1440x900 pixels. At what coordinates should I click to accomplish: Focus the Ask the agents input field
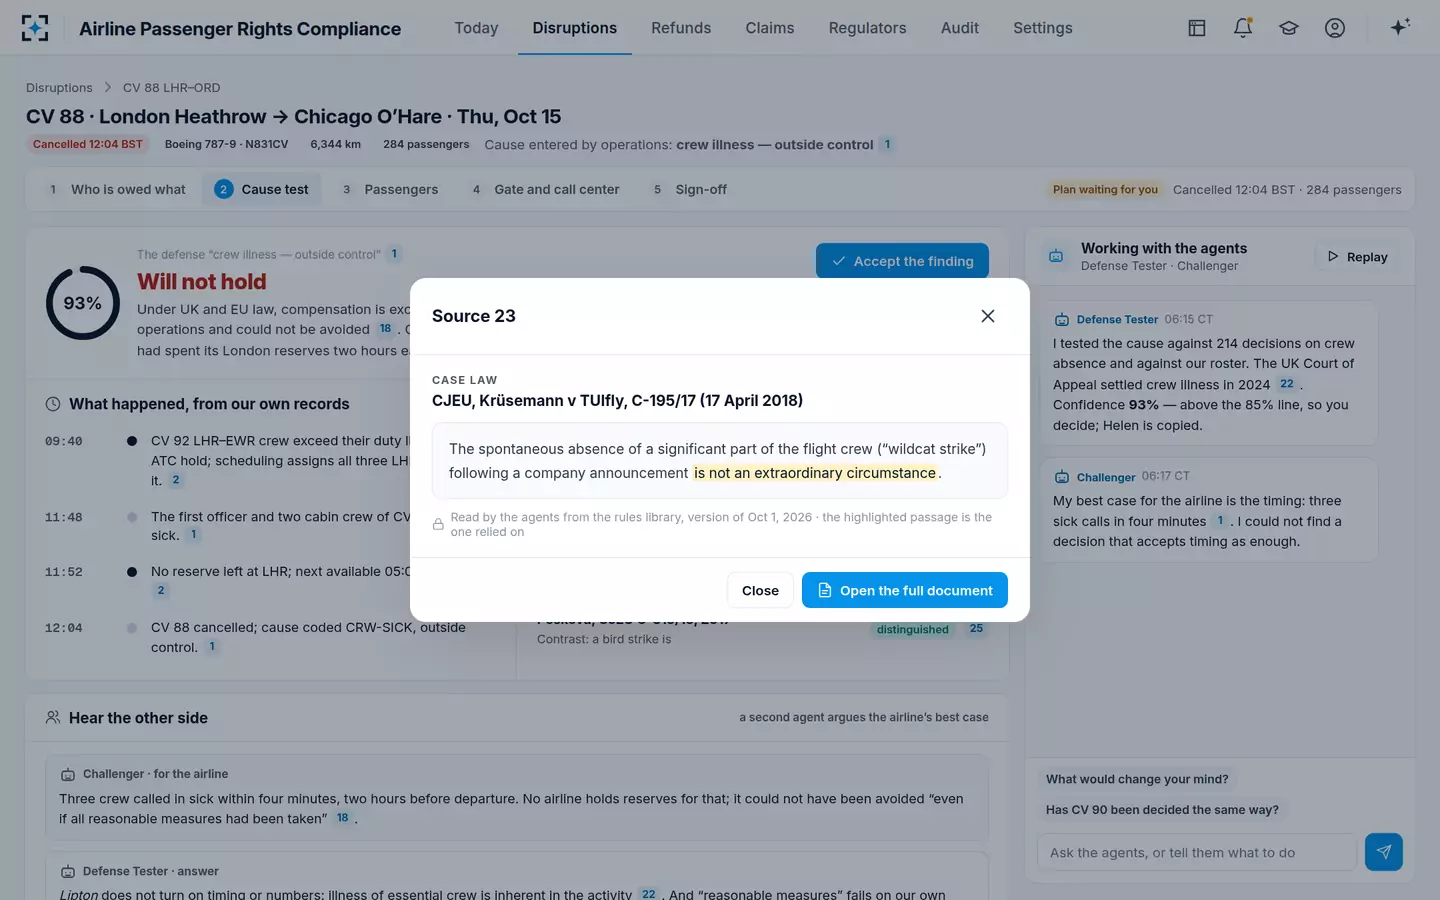1197,852
